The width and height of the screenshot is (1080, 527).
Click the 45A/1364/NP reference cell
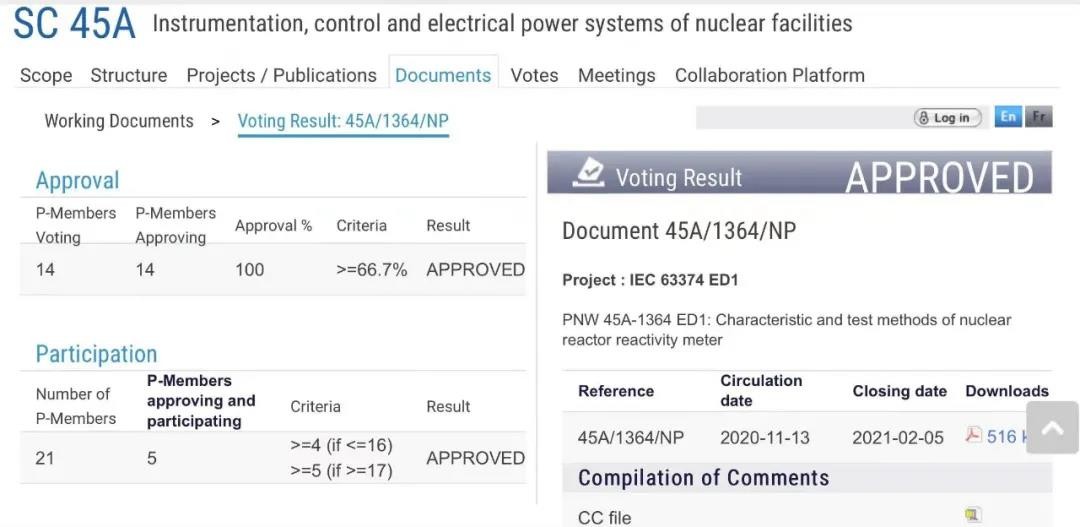(x=631, y=437)
